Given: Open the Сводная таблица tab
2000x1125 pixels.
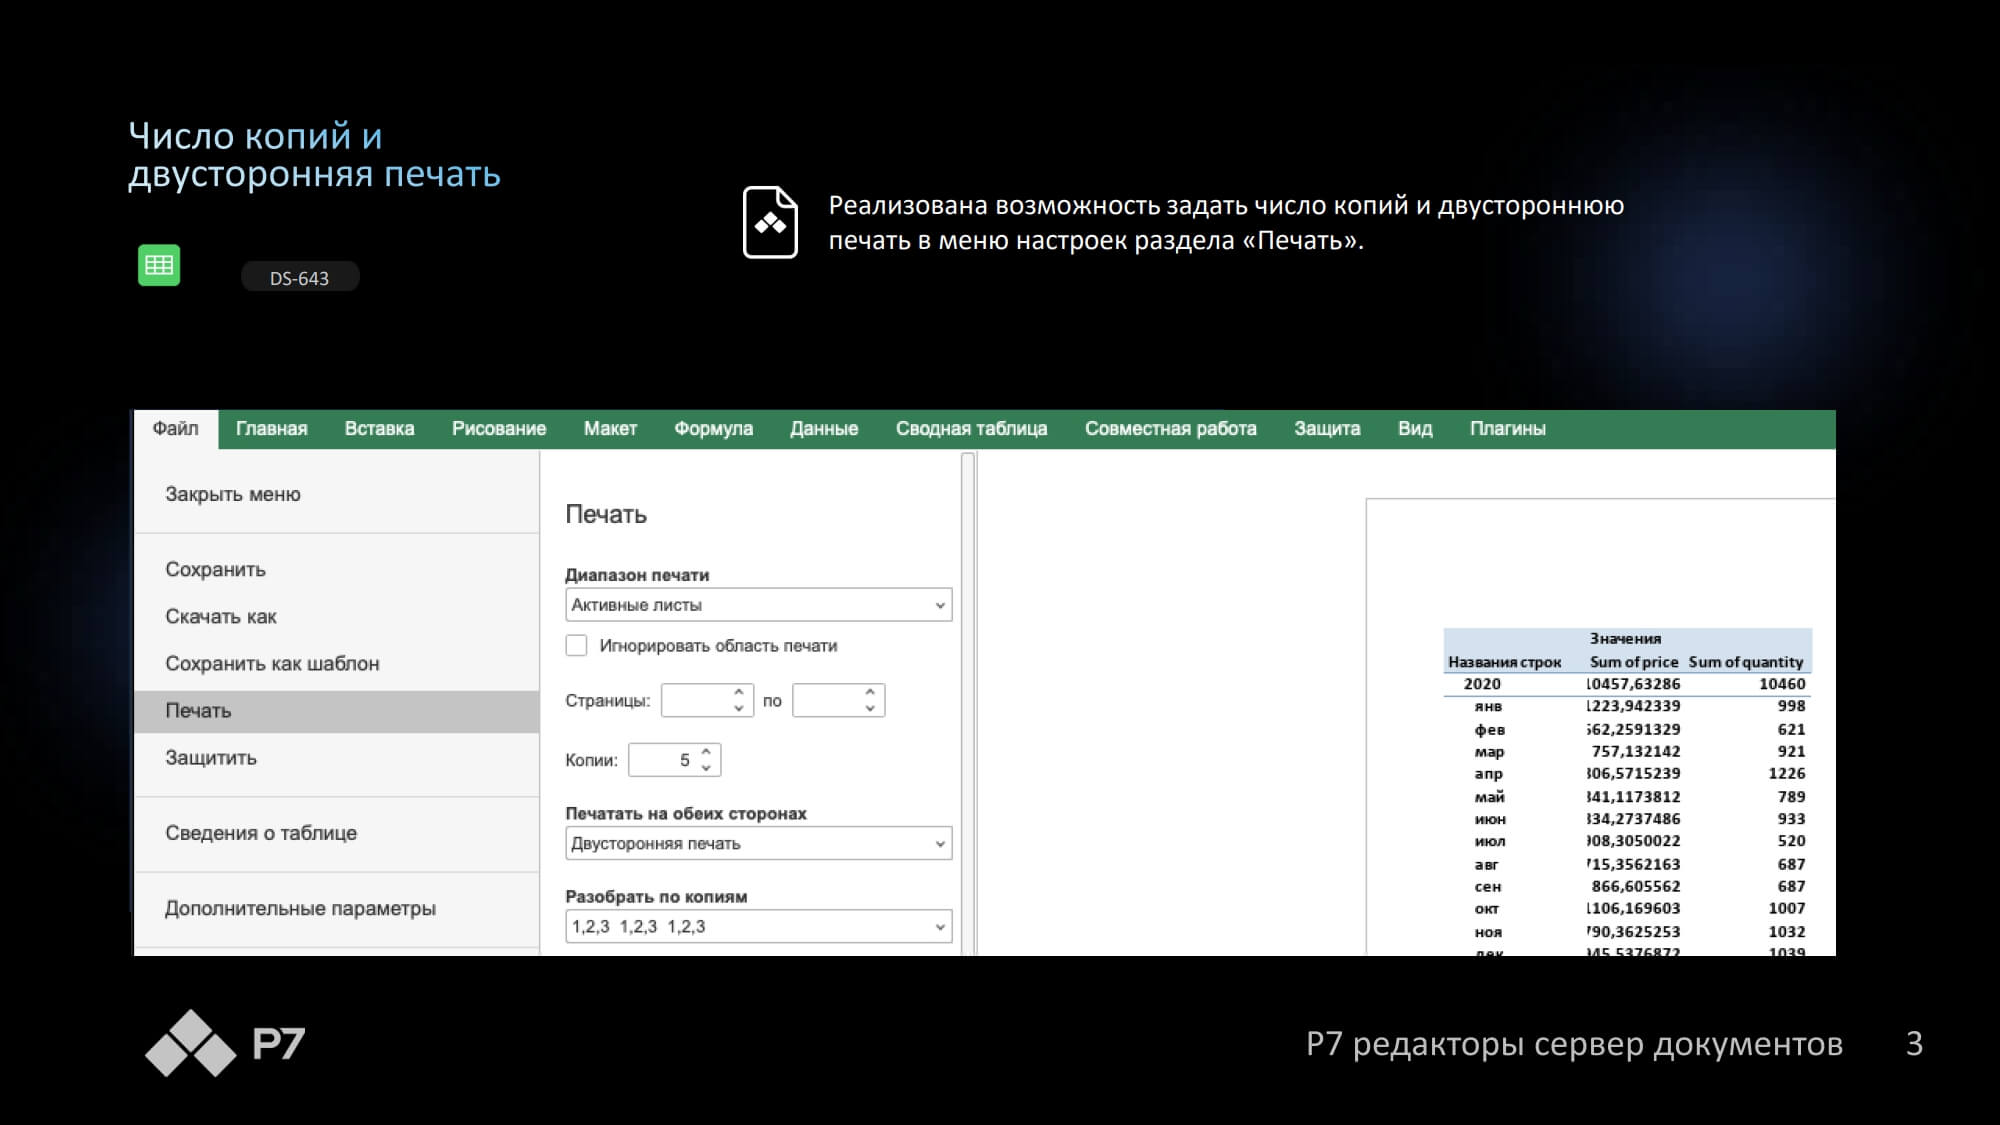Looking at the screenshot, I should click(971, 429).
